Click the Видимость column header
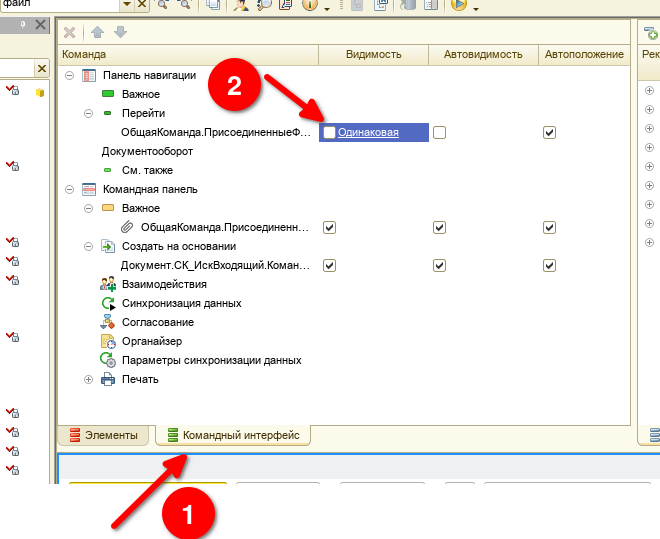Image resolution: width=660 pixels, height=539 pixels. 373,55
